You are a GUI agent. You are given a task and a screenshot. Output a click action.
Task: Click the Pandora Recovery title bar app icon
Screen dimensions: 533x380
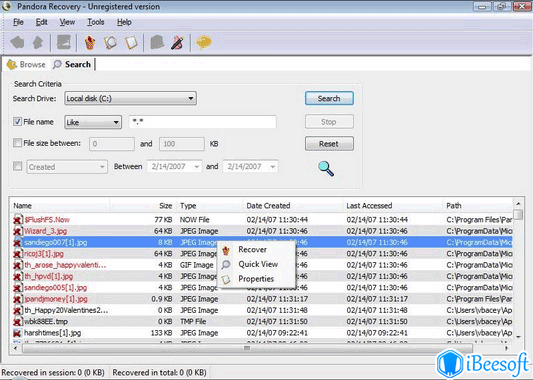(x=7, y=6)
